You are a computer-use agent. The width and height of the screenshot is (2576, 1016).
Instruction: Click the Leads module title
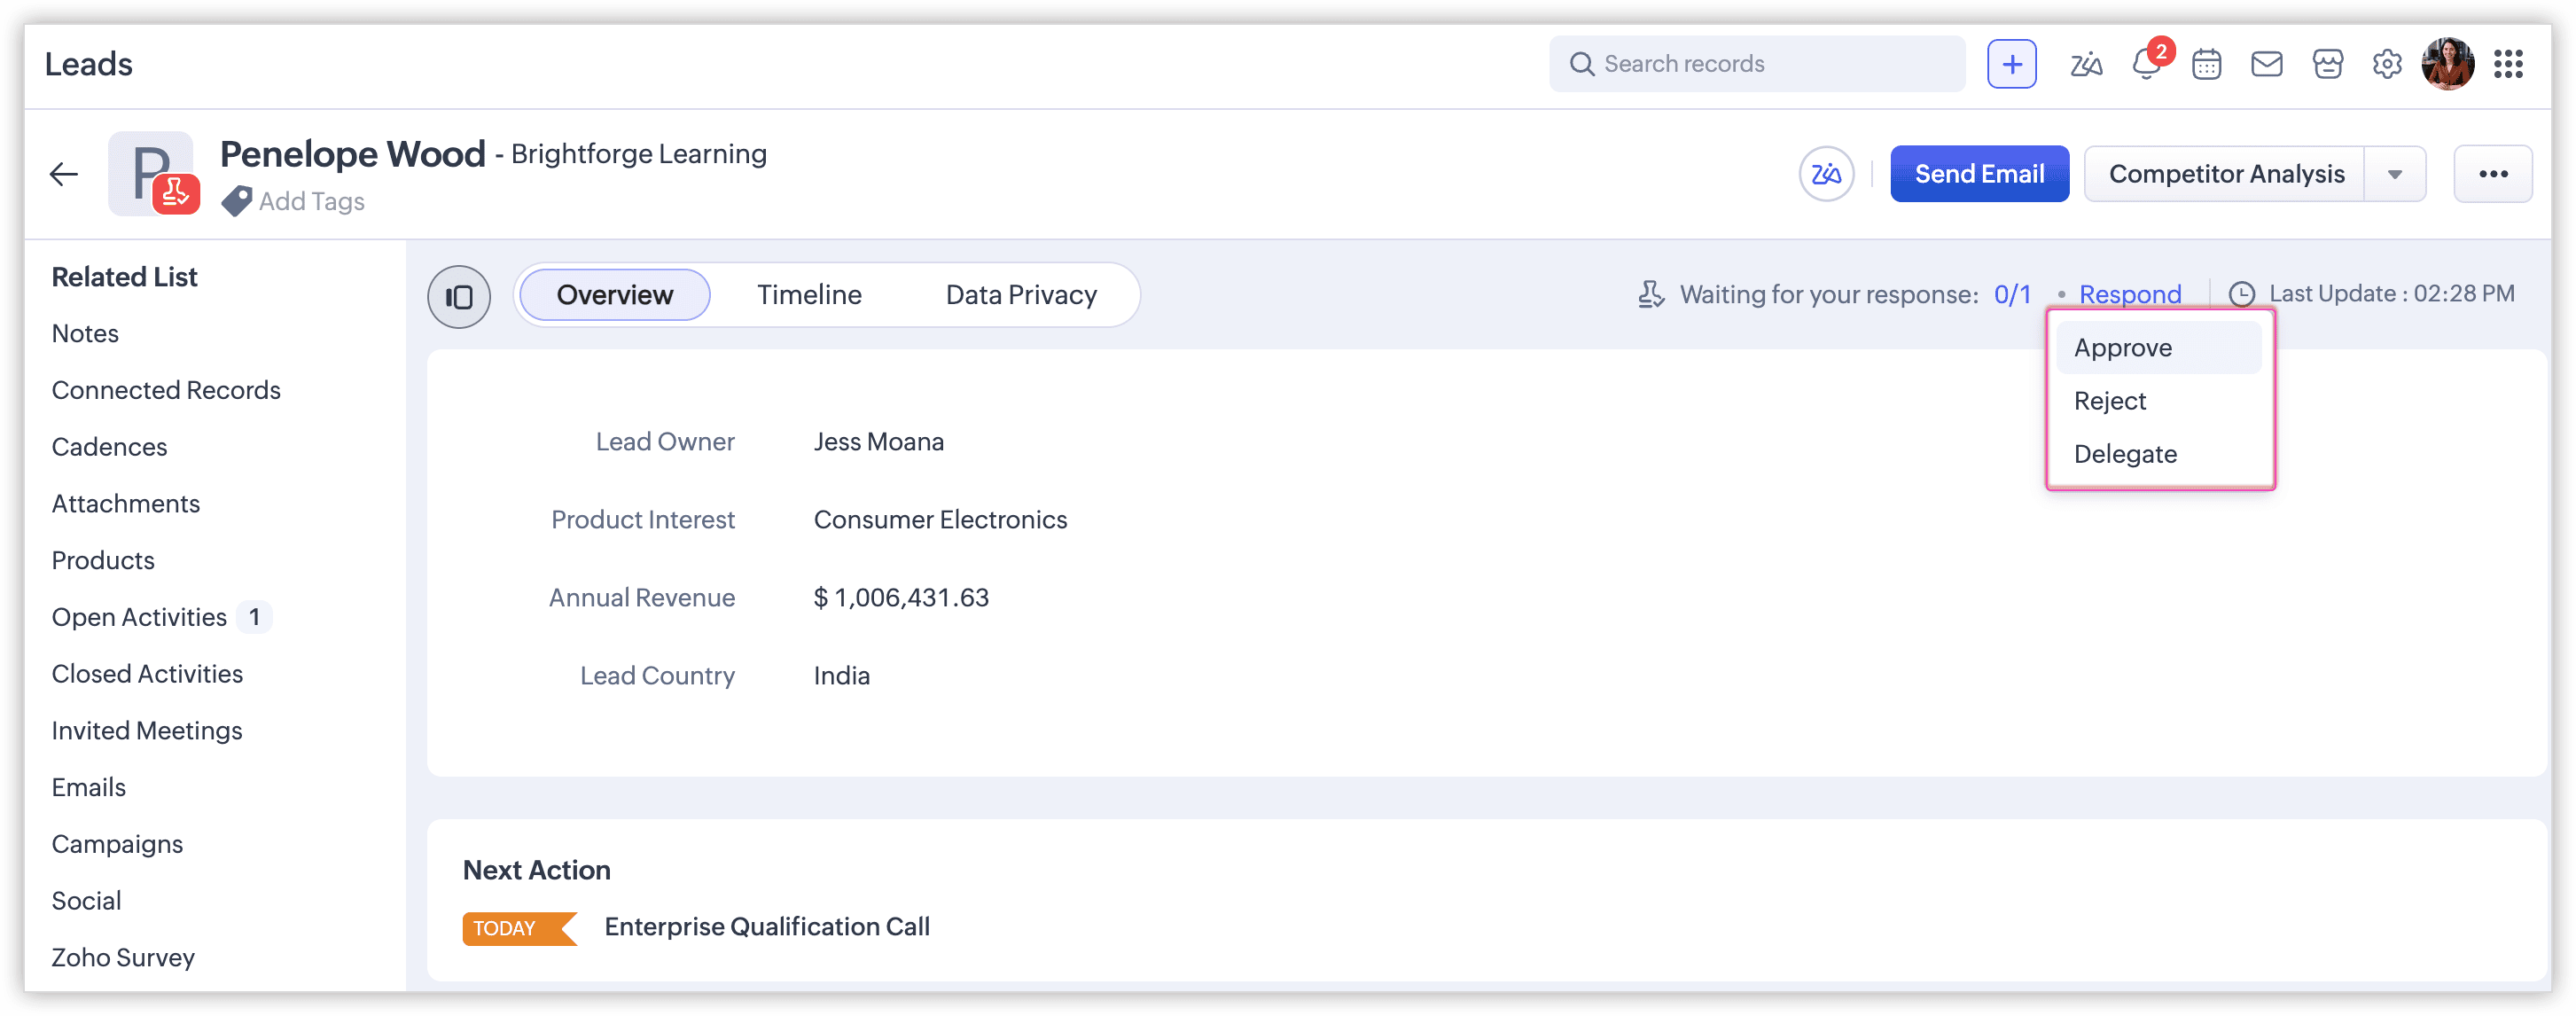click(88, 64)
